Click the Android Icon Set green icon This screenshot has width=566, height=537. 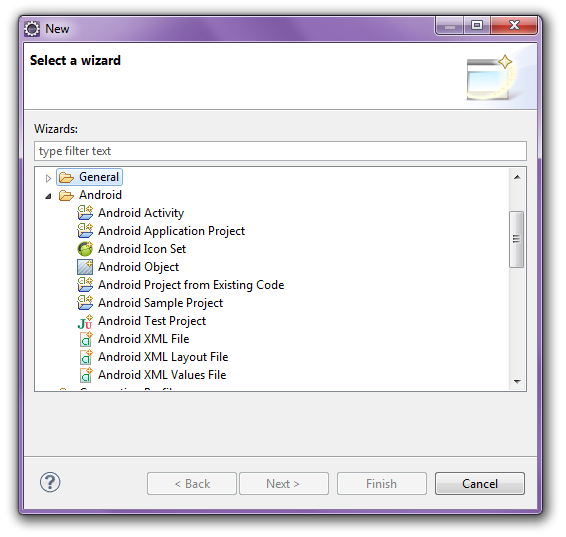click(85, 249)
